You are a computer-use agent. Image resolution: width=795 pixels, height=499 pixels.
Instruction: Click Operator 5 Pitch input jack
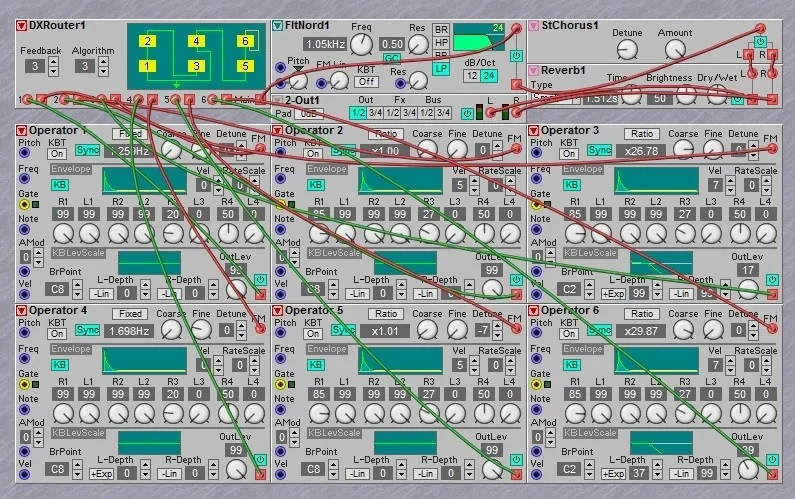pyautogui.click(x=280, y=333)
